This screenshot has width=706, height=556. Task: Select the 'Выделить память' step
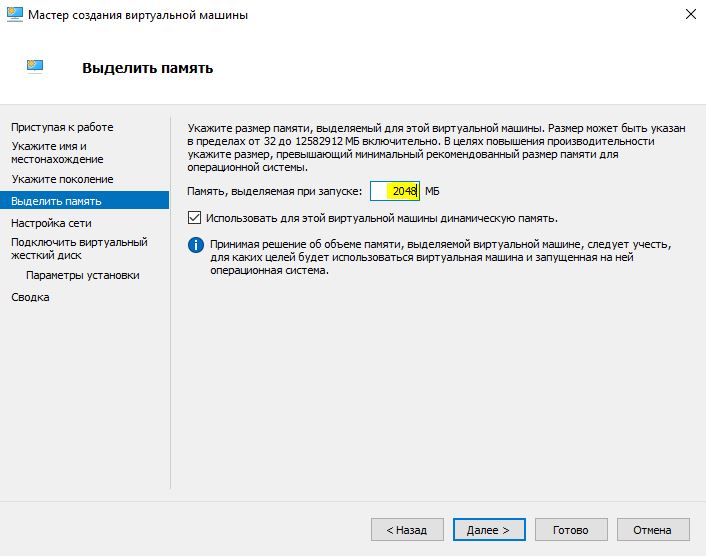85,201
